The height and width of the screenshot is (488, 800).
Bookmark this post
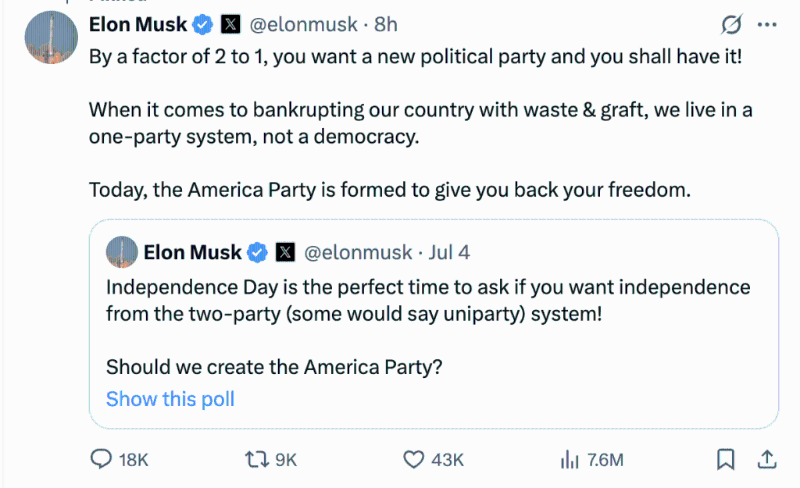pos(726,459)
